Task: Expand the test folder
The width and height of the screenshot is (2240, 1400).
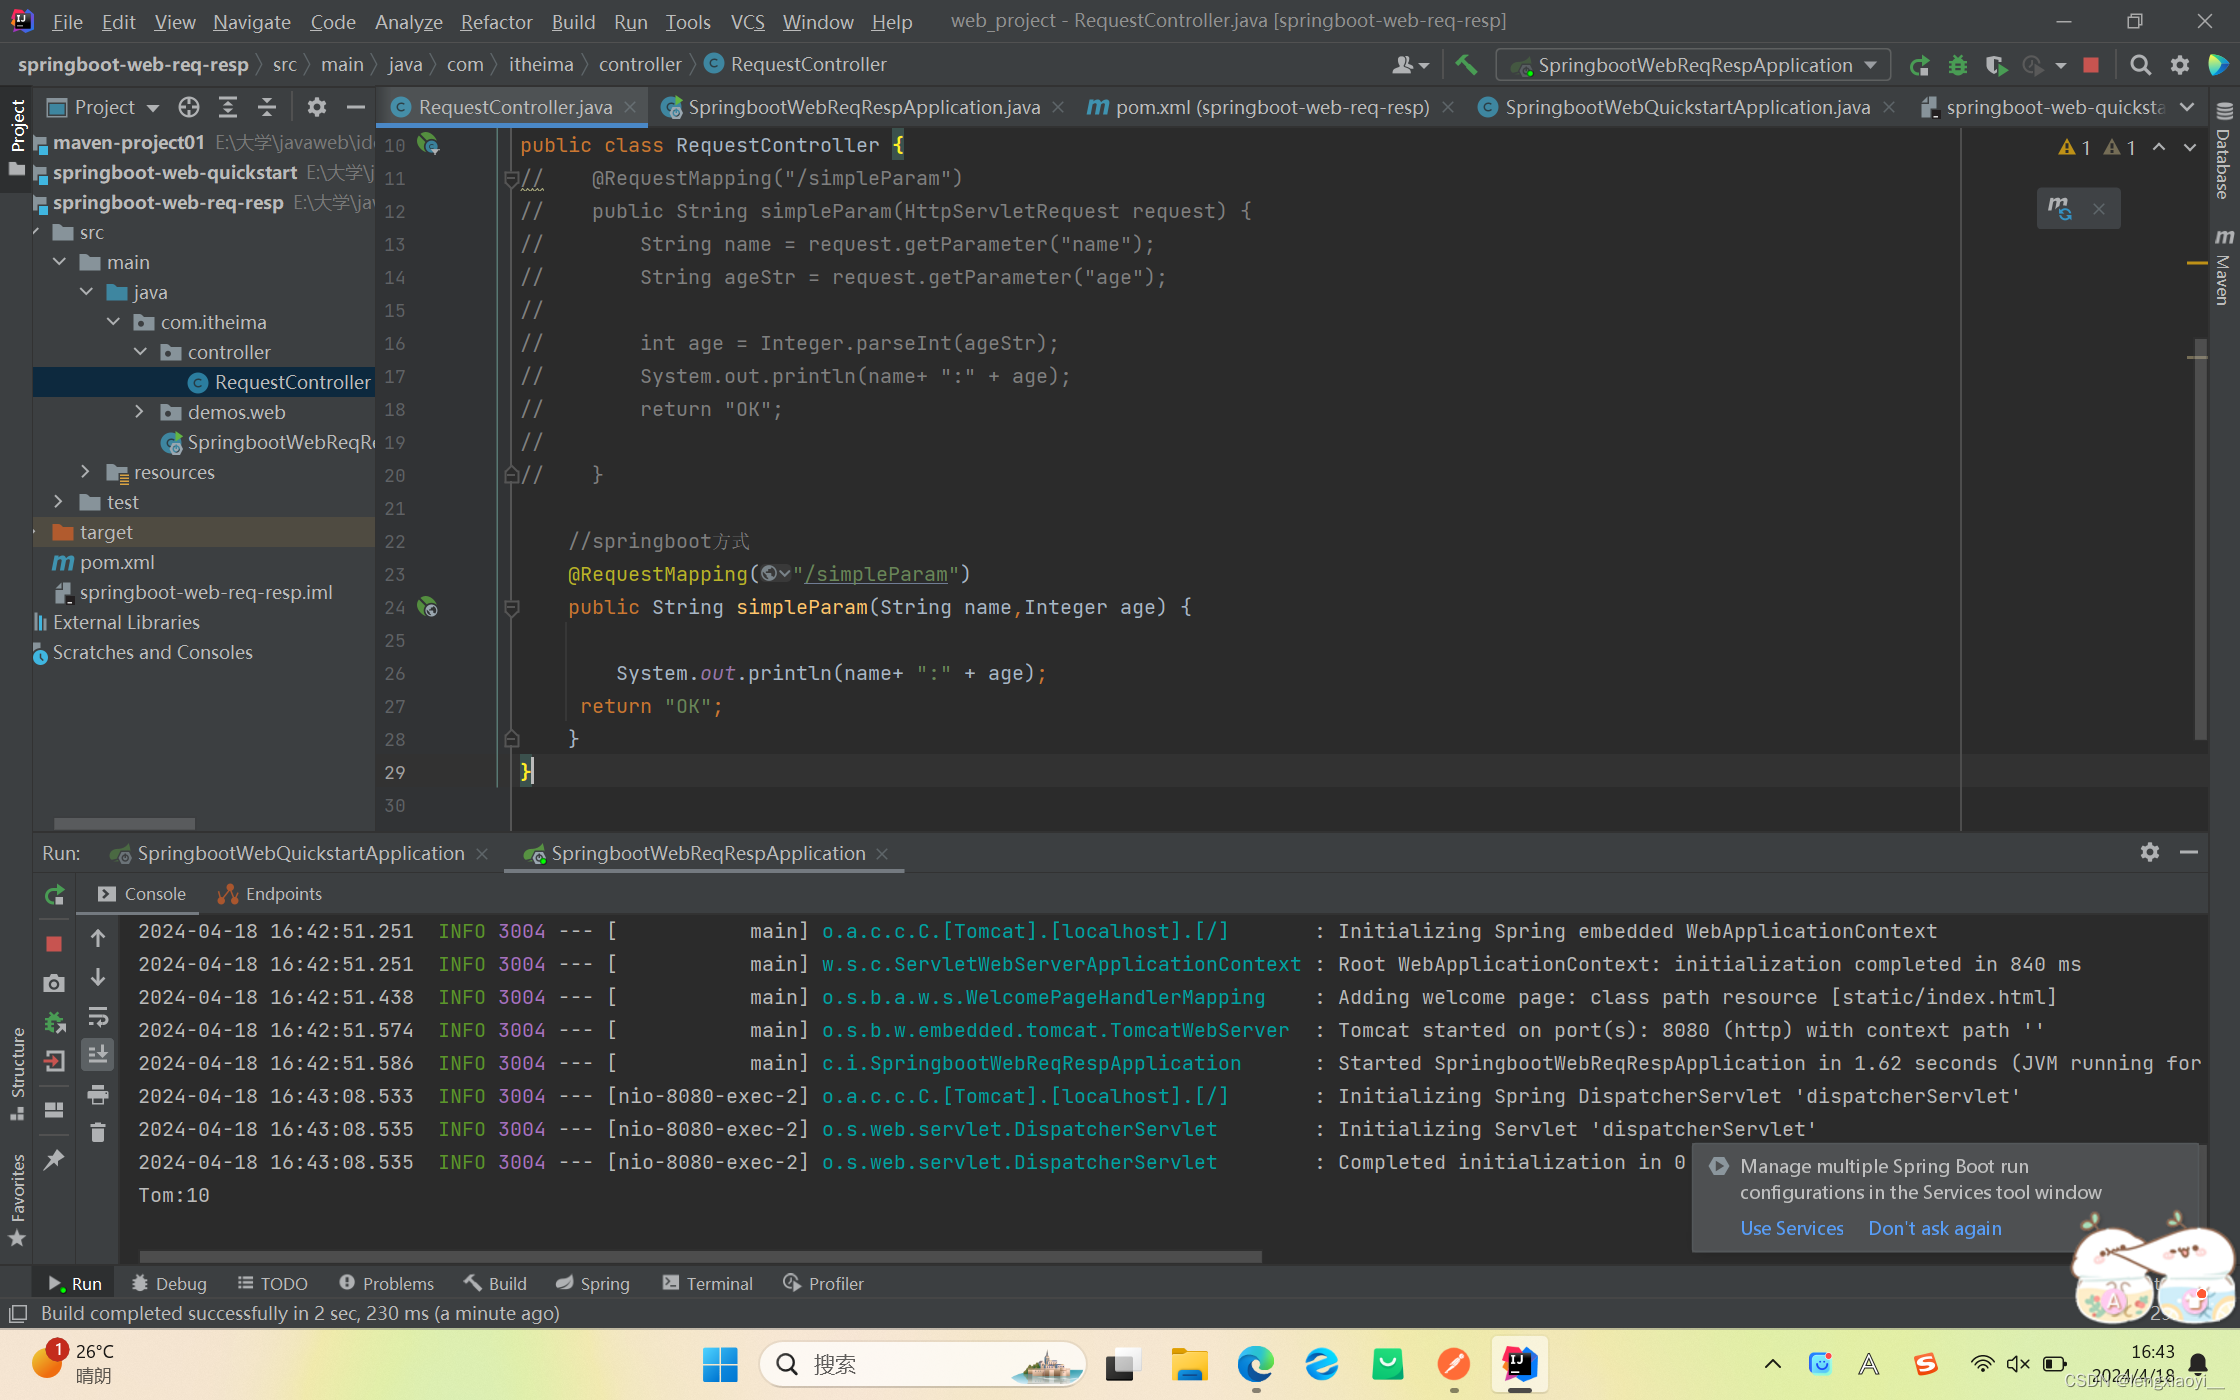Action: 60,502
